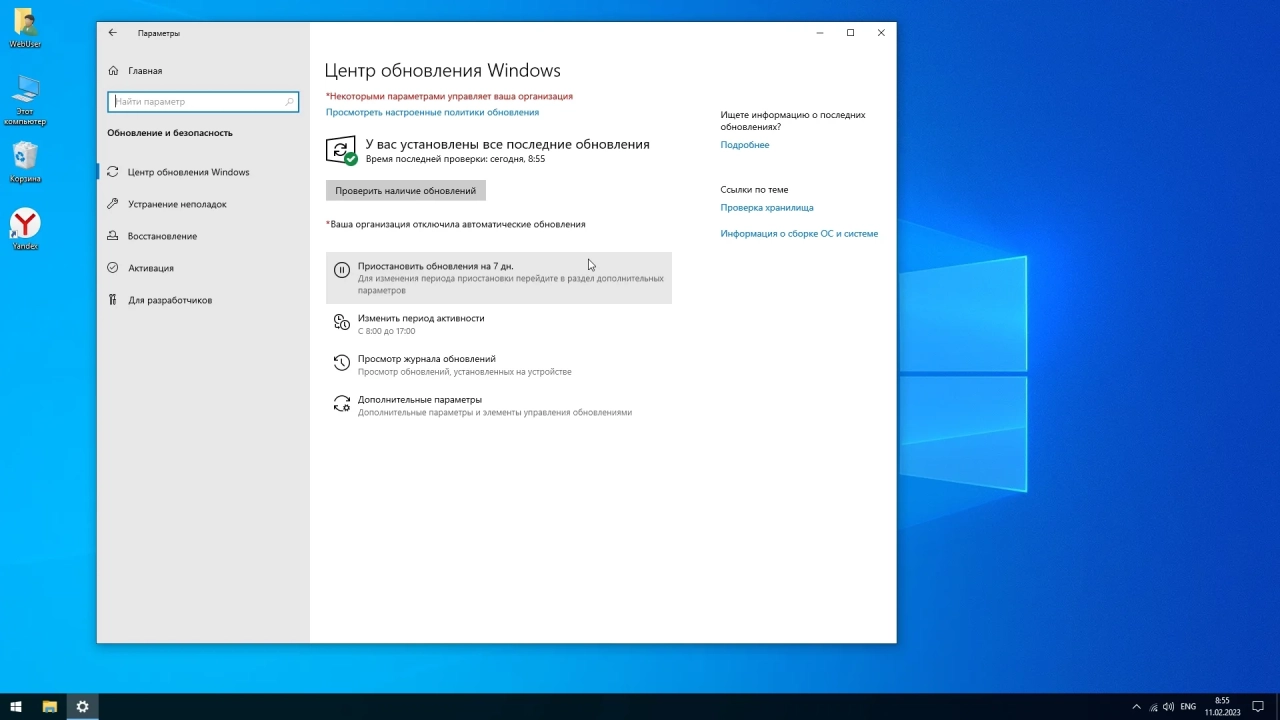
Task: Switch ENG input language indicator
Action: pyautogui.click(x=1188, y=706)
